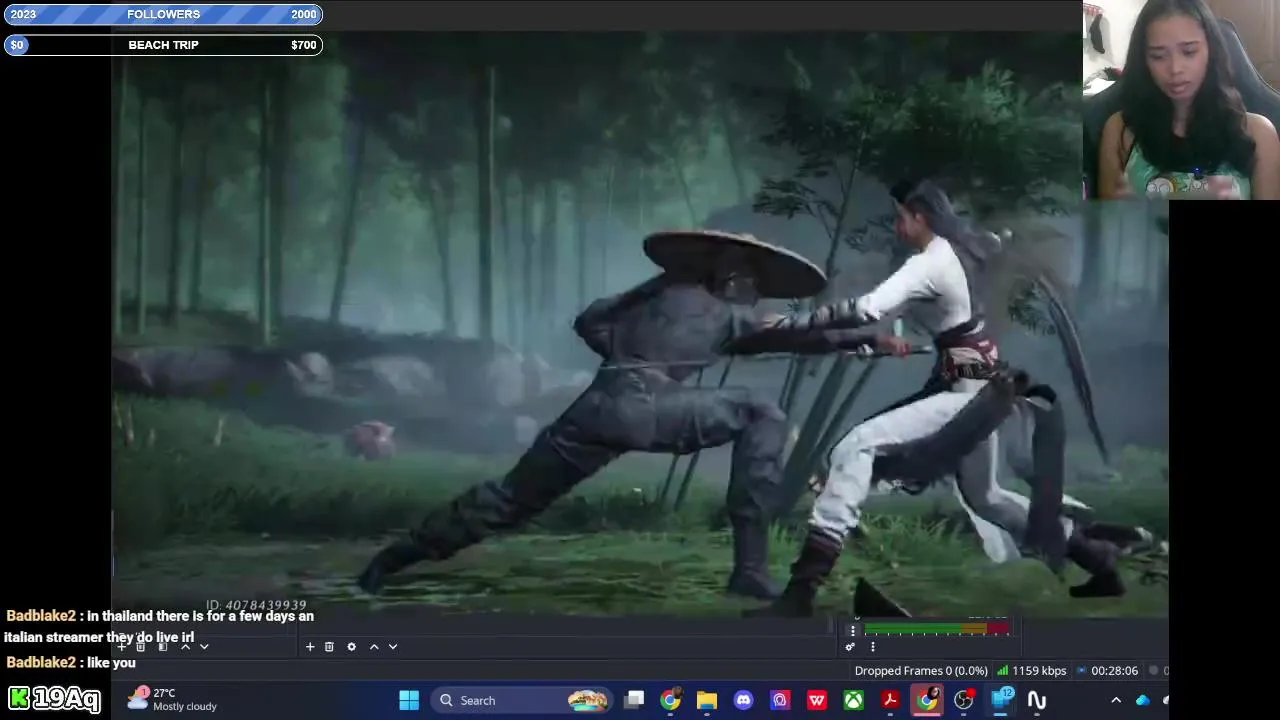The width and height of the screenshot is (1280, 720).
Task: Open the monitor app with 12 badge
Action: click(1001, 700)
